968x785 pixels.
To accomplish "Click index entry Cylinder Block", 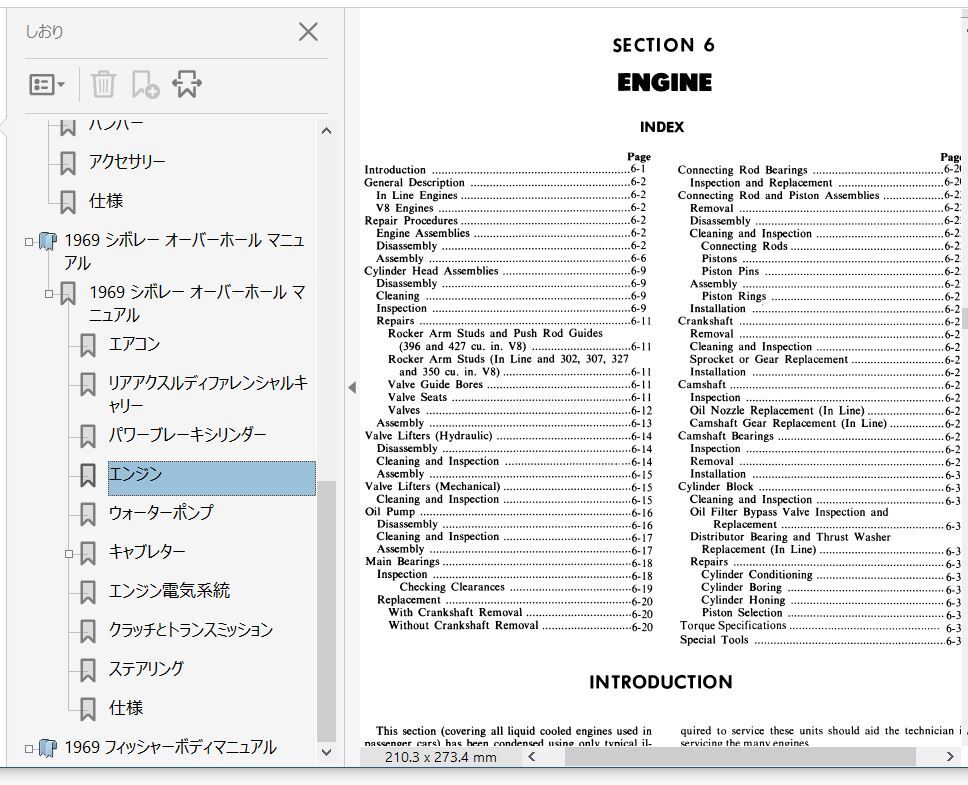I will [x=716, y=486].
